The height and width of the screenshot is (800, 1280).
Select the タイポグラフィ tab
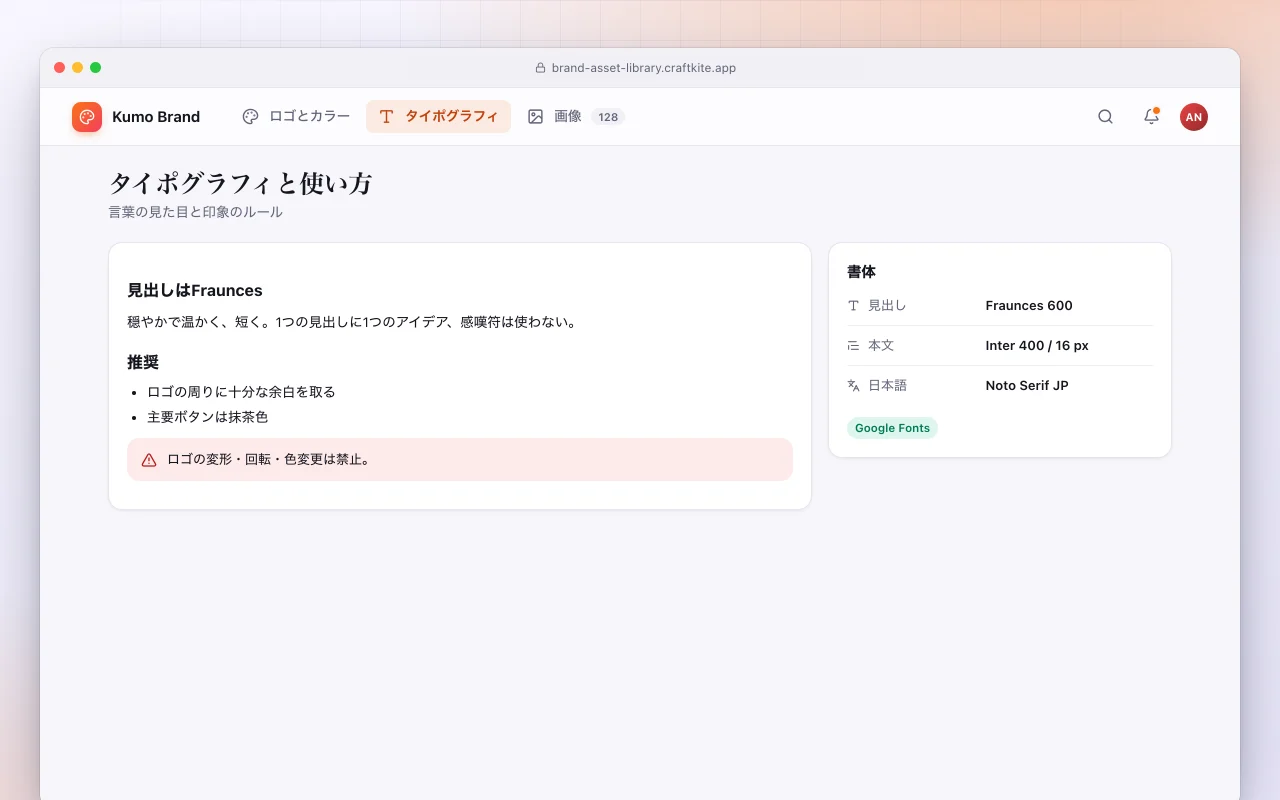pos(438,117)
